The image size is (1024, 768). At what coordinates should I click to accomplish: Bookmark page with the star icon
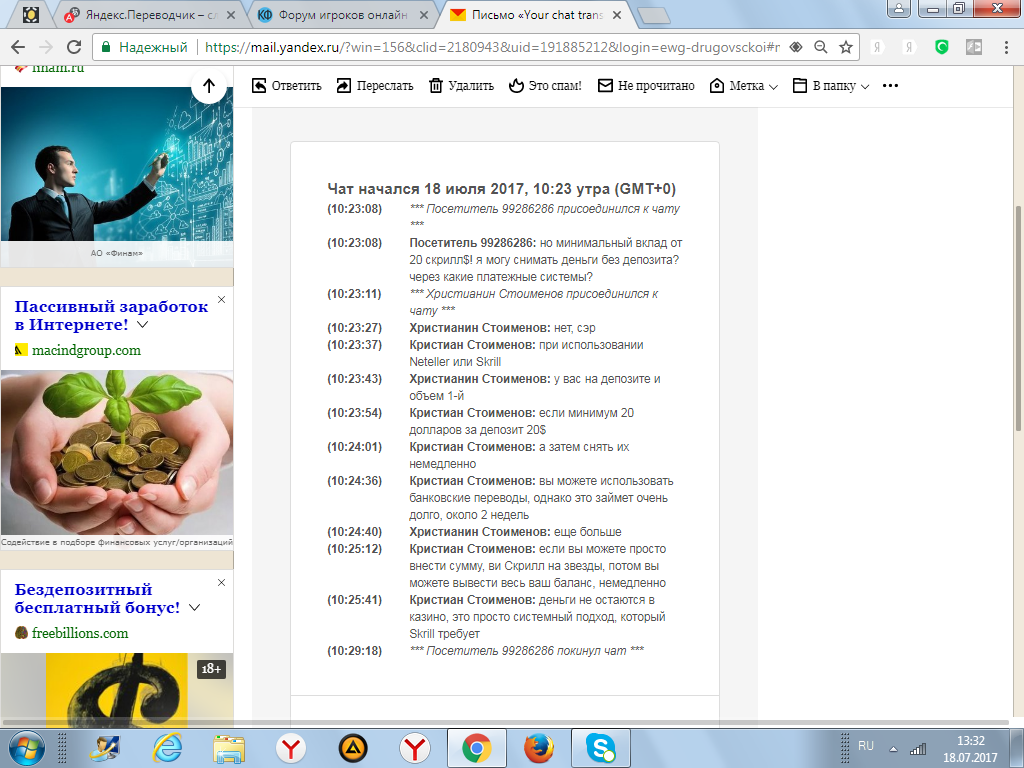pyautogui.click(x=846, y=47)
